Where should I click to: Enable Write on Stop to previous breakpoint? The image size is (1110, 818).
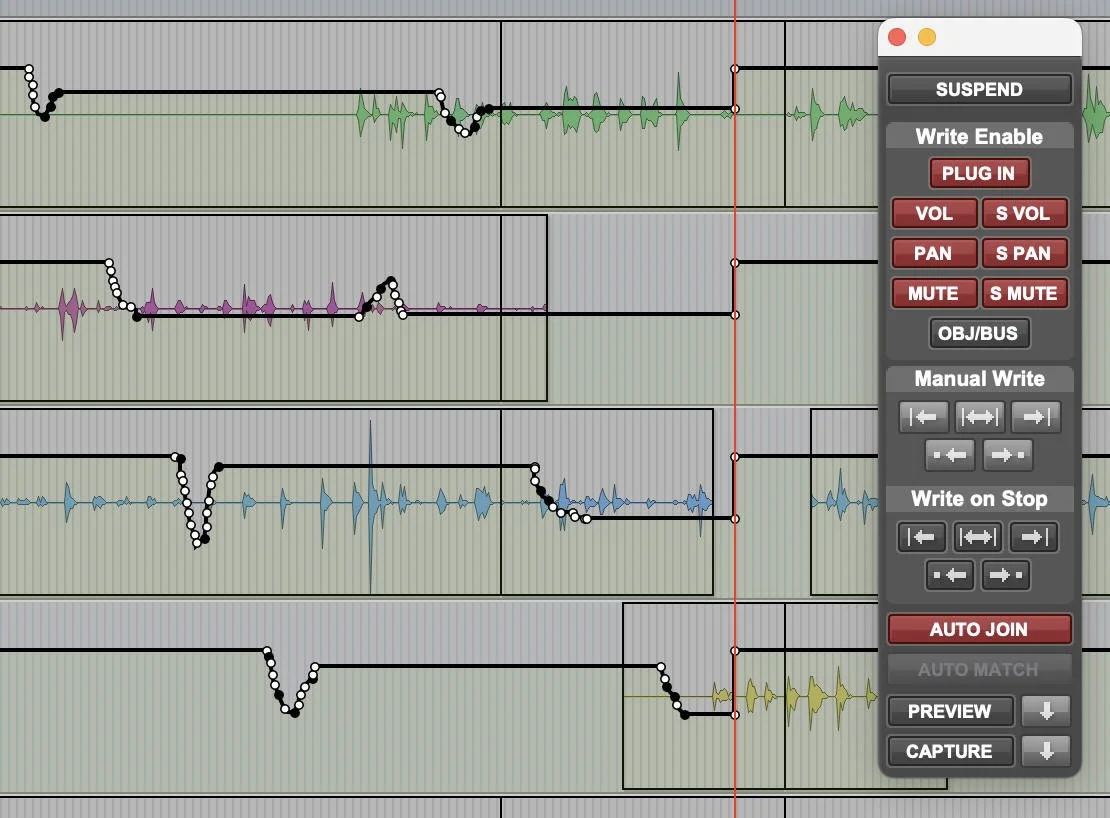point(950,575)
